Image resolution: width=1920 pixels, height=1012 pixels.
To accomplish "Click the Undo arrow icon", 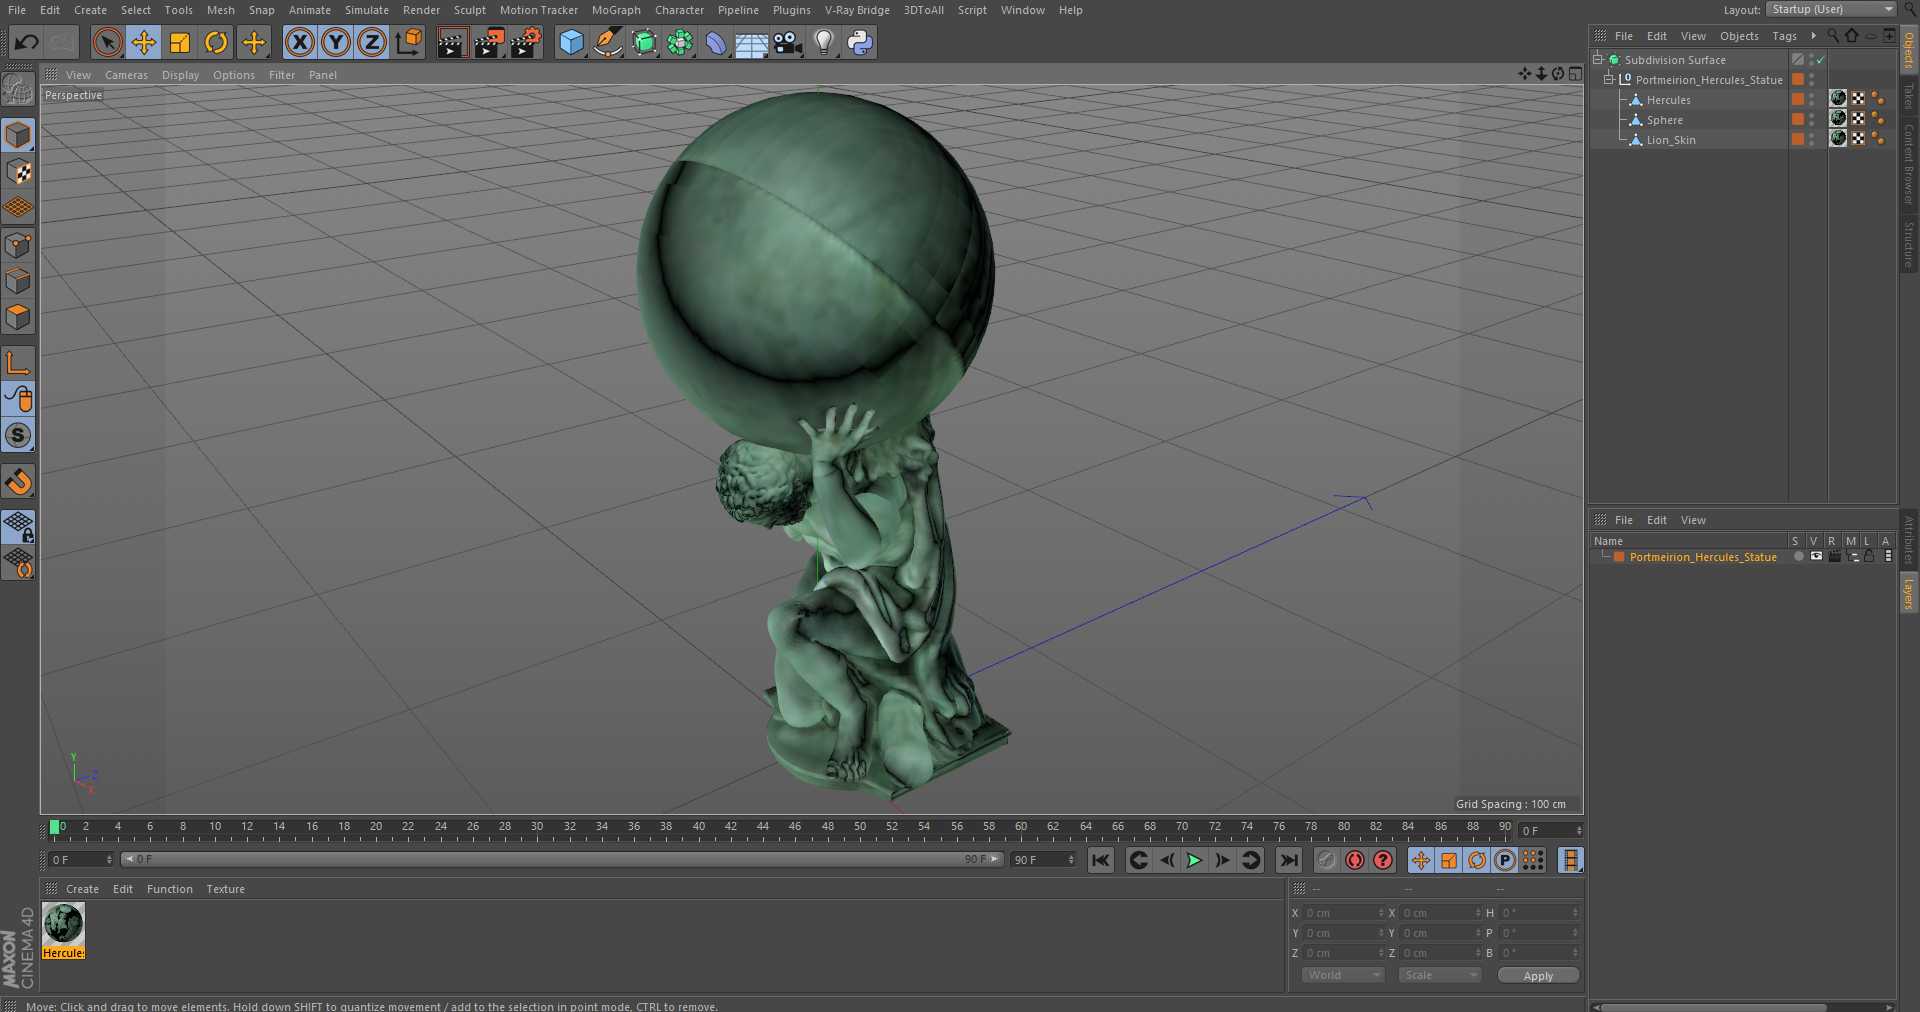I will point(27,42).
